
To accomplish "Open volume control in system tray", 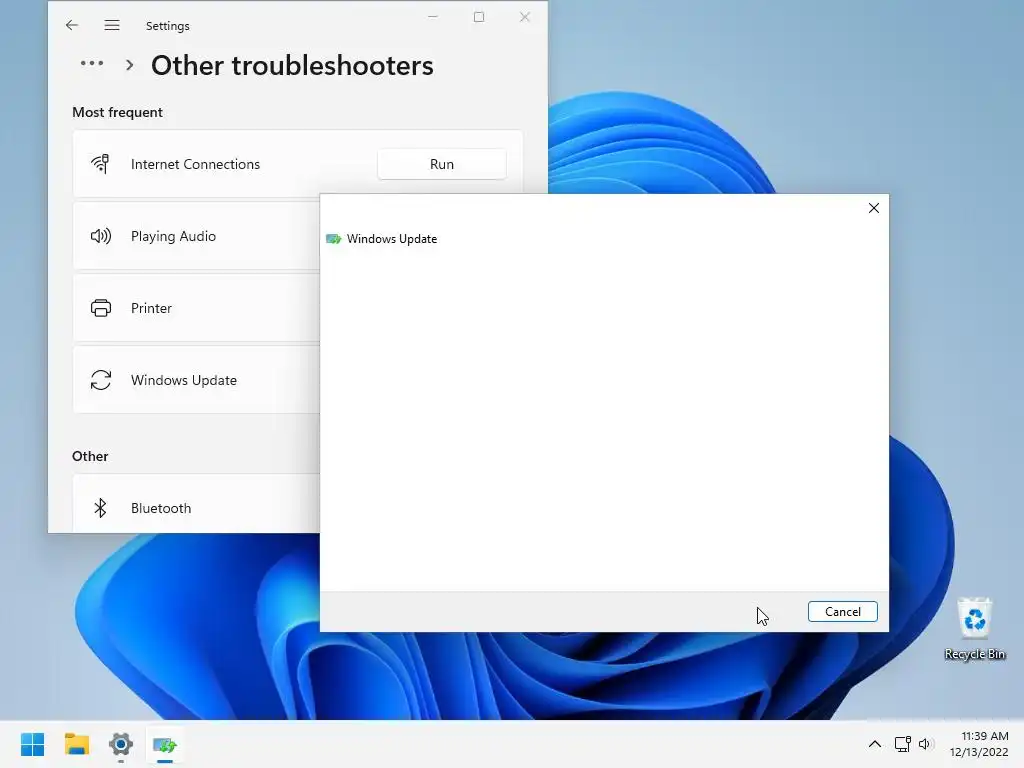I will [x=925, y=744].
